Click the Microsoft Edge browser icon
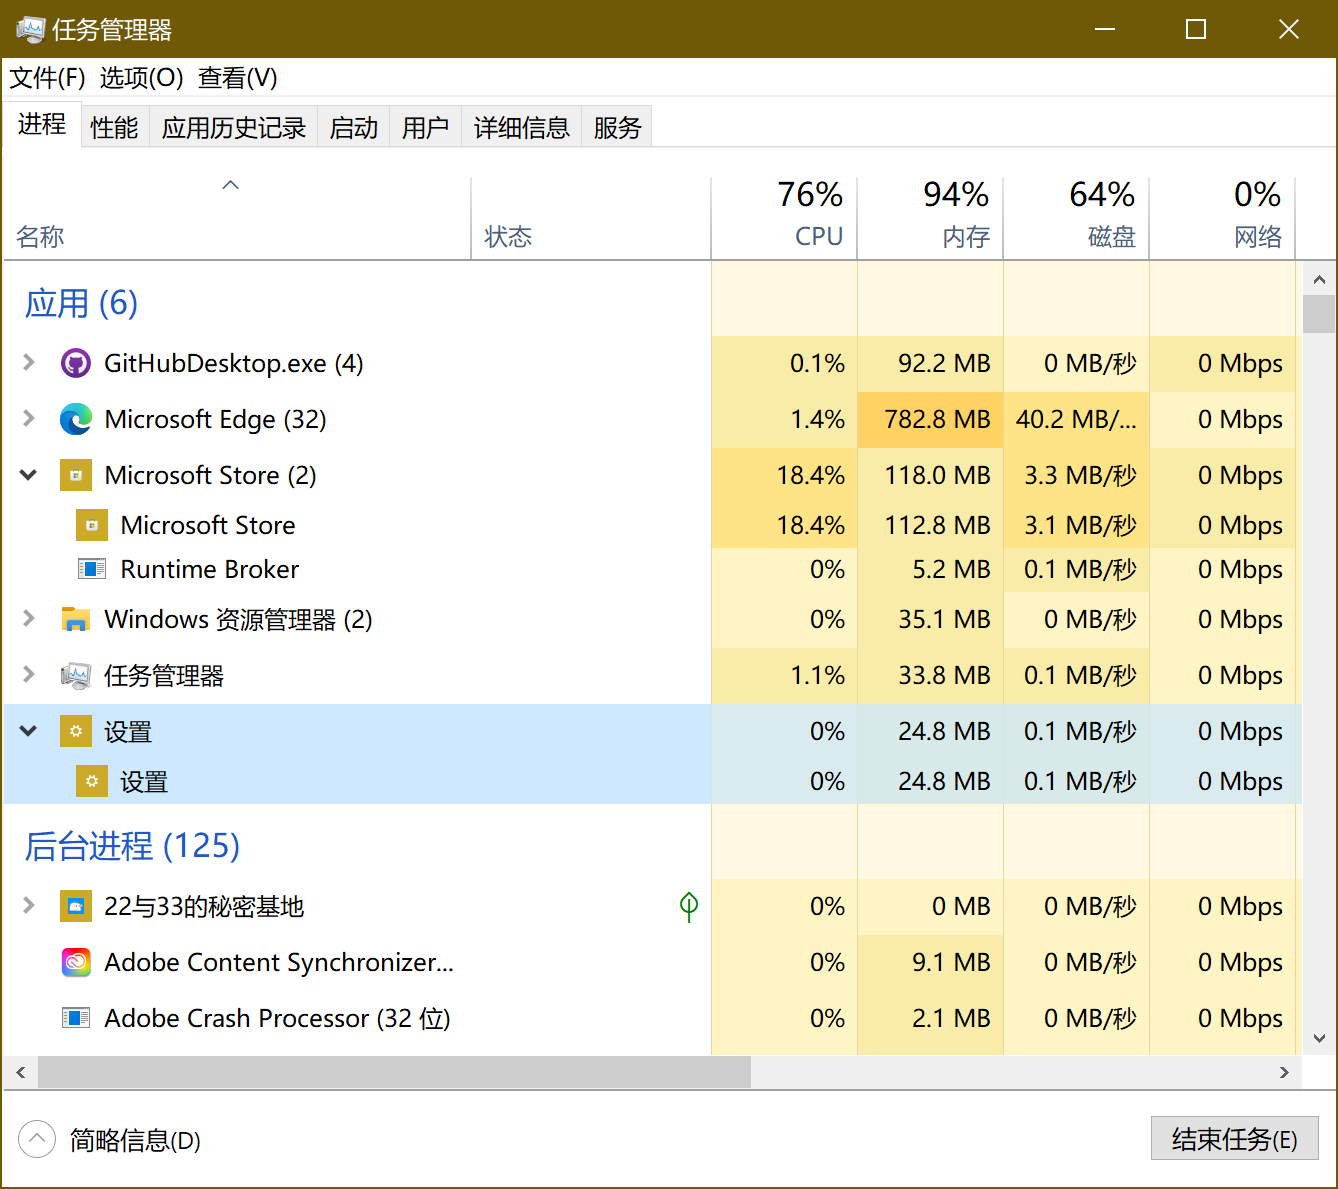The height and width of the screenshot is (1189, 1338). (x=76, y=419)
